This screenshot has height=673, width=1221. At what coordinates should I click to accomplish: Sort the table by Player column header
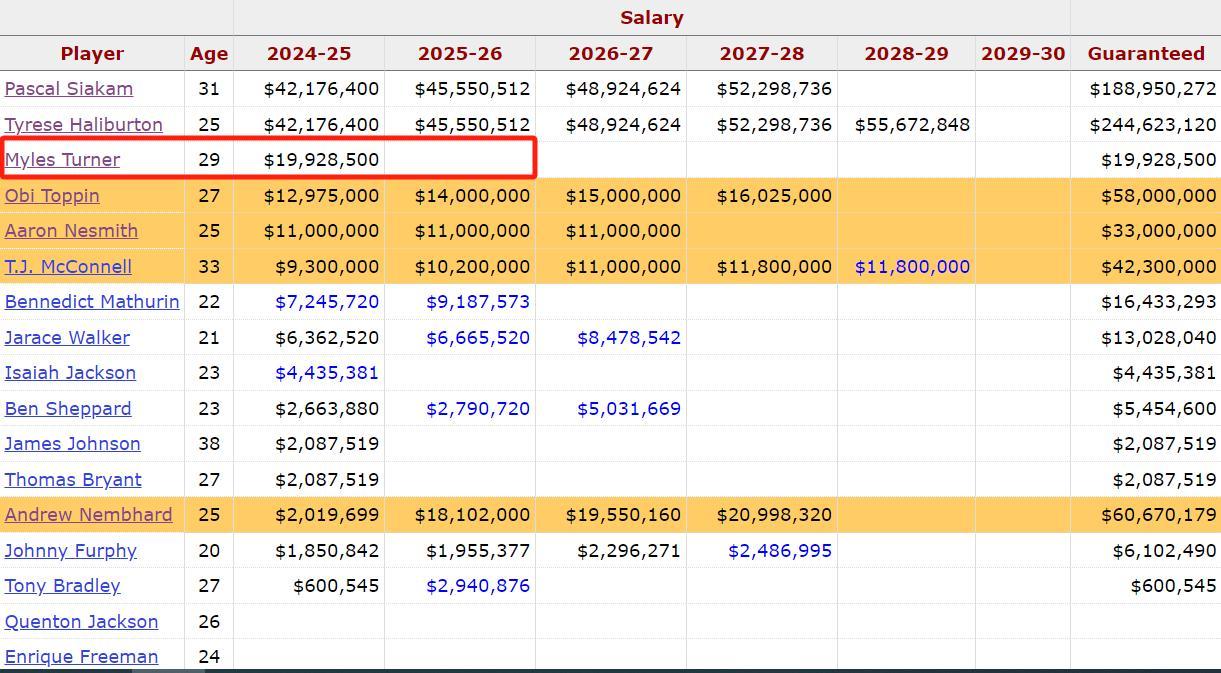(92, 54)
